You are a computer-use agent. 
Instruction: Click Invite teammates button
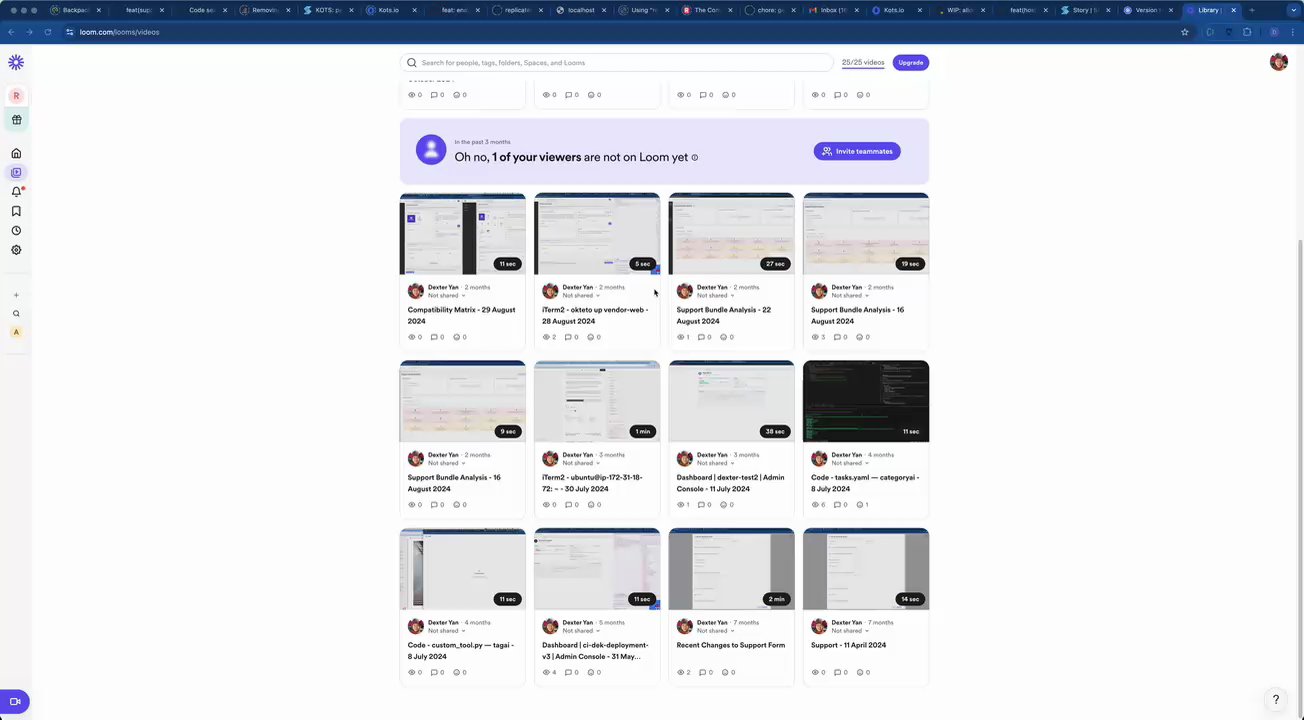[857, 151]
